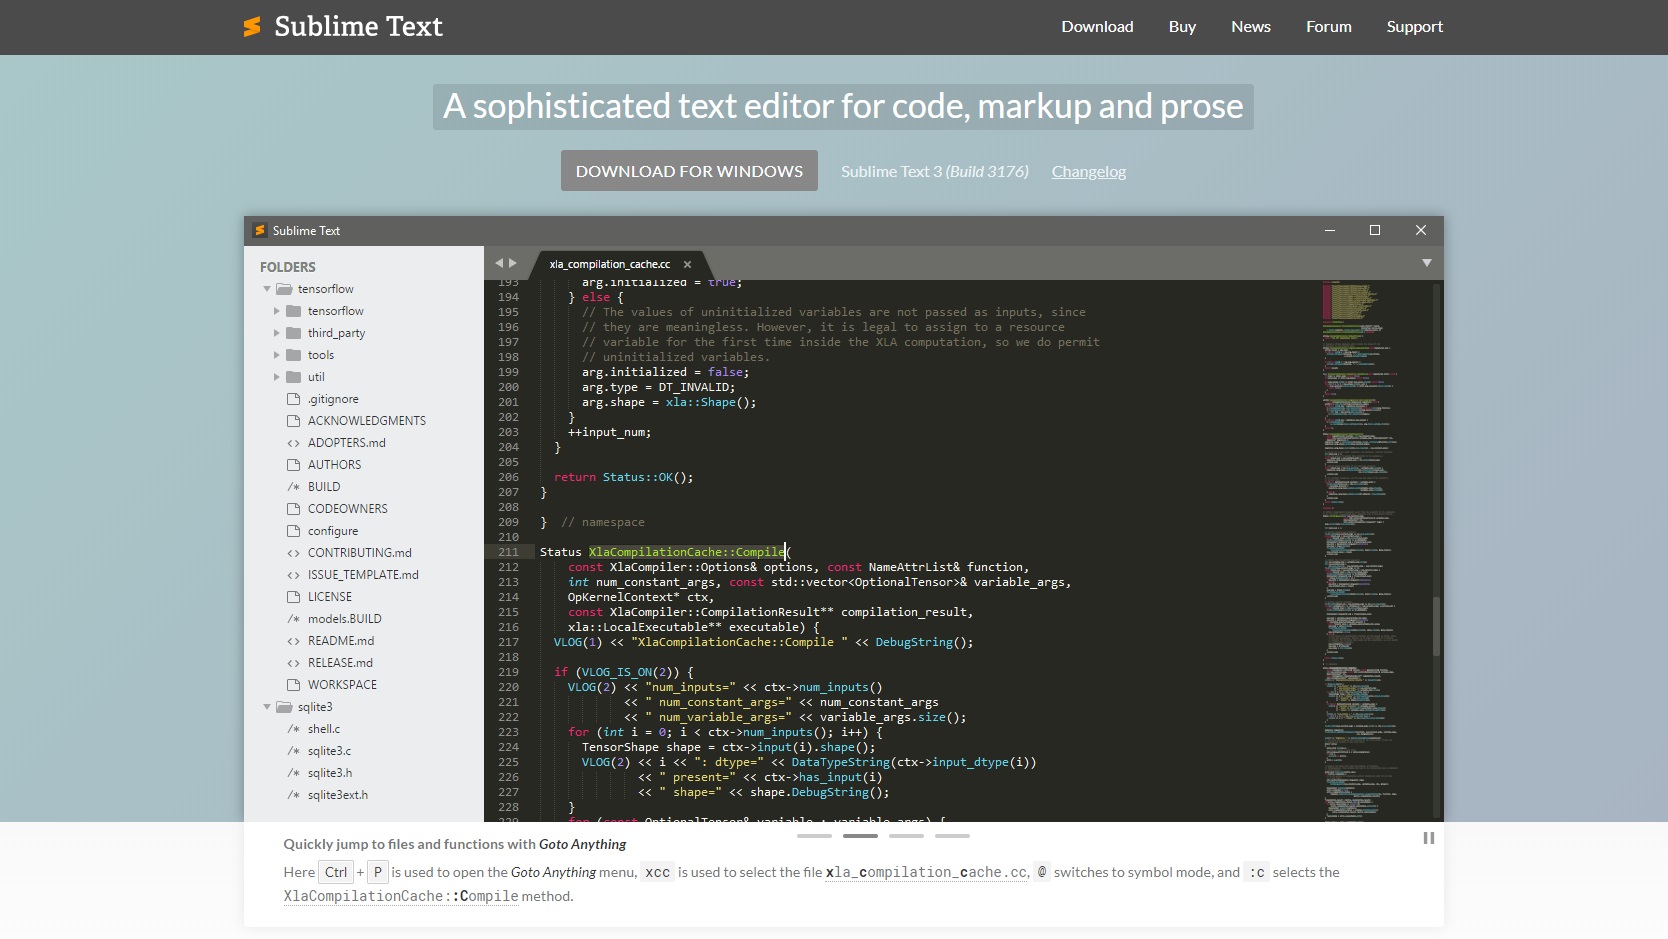The height and width of the screenshot is (939, 1668).
Task: Click FOLDERS heading in the sidebar
Action: 288,267
